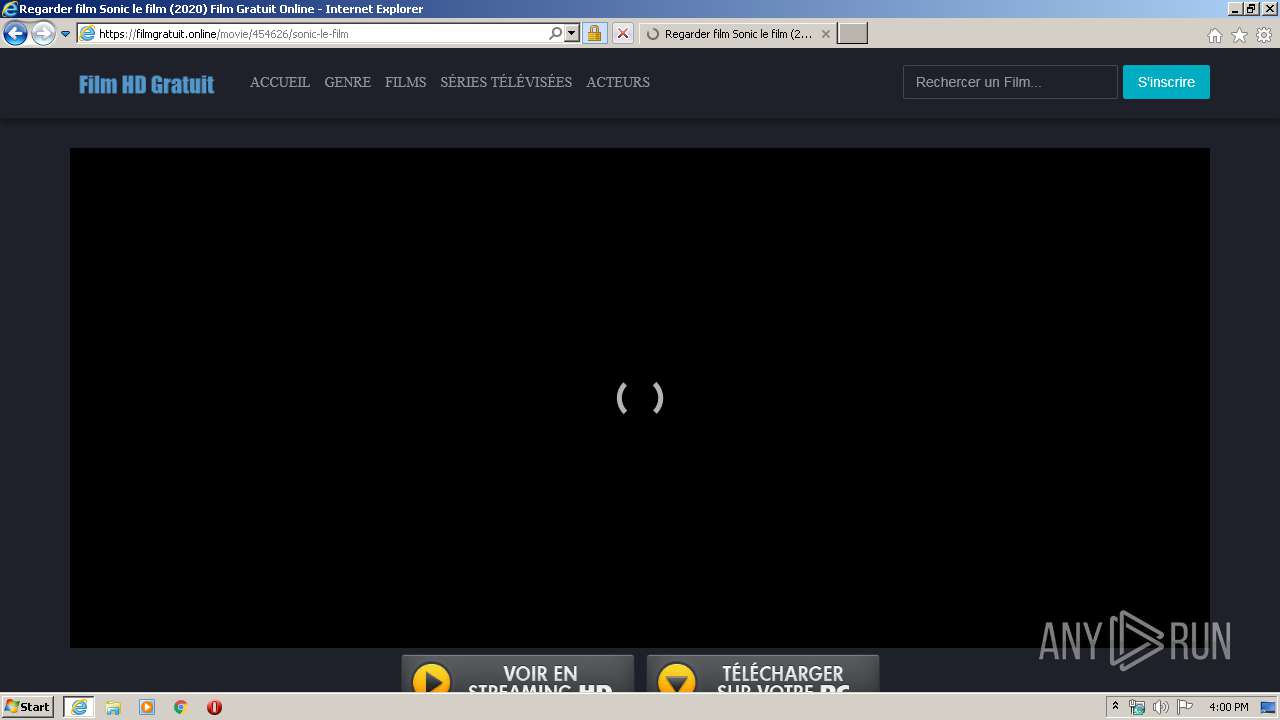The width and height of the screenshot is (1280, 720).
Task: Open the Tools gear icon
Action: tap(1264, 35)
